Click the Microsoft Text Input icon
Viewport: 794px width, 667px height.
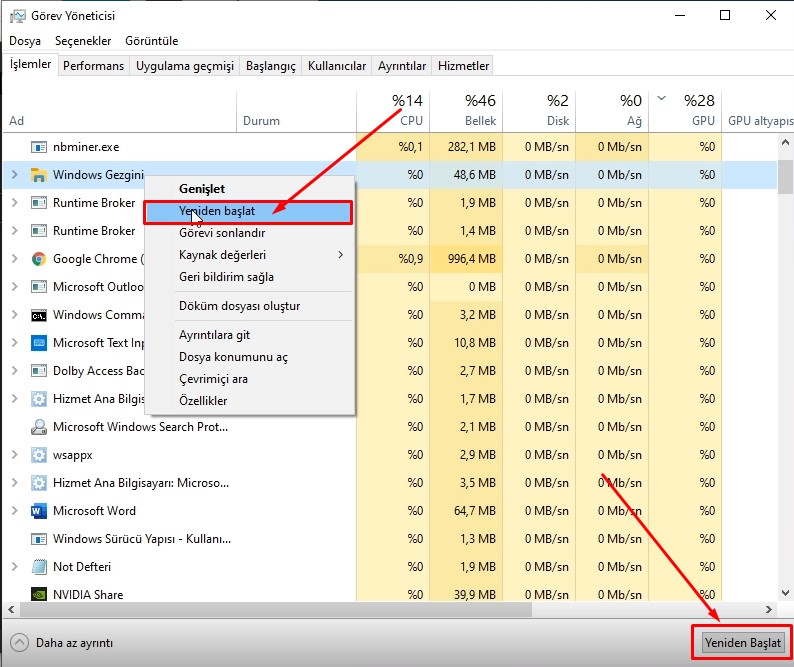[38, 343]
